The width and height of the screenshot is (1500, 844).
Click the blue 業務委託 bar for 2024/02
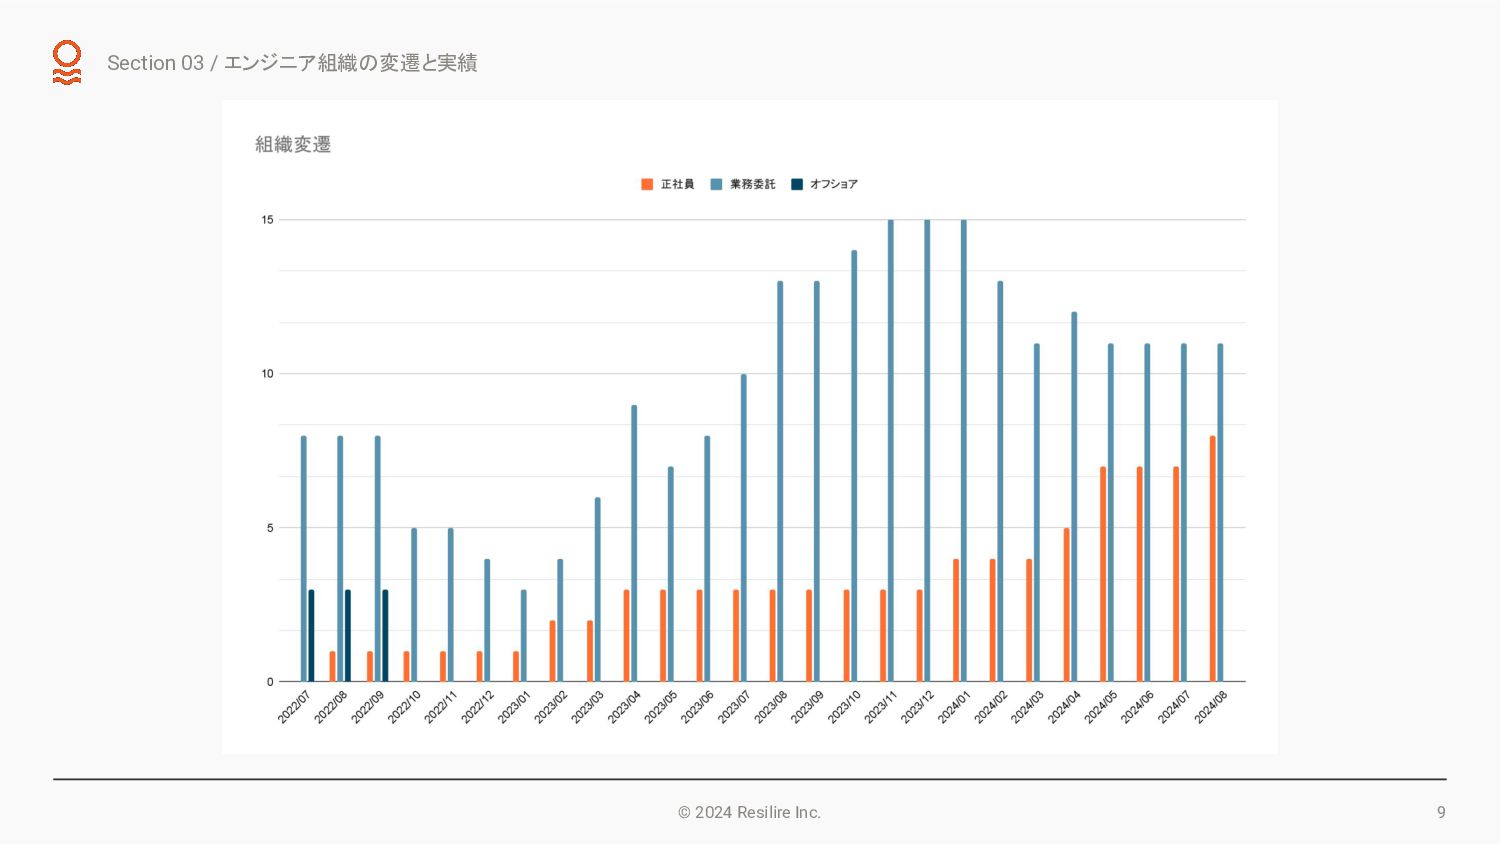click(1000, 482)
